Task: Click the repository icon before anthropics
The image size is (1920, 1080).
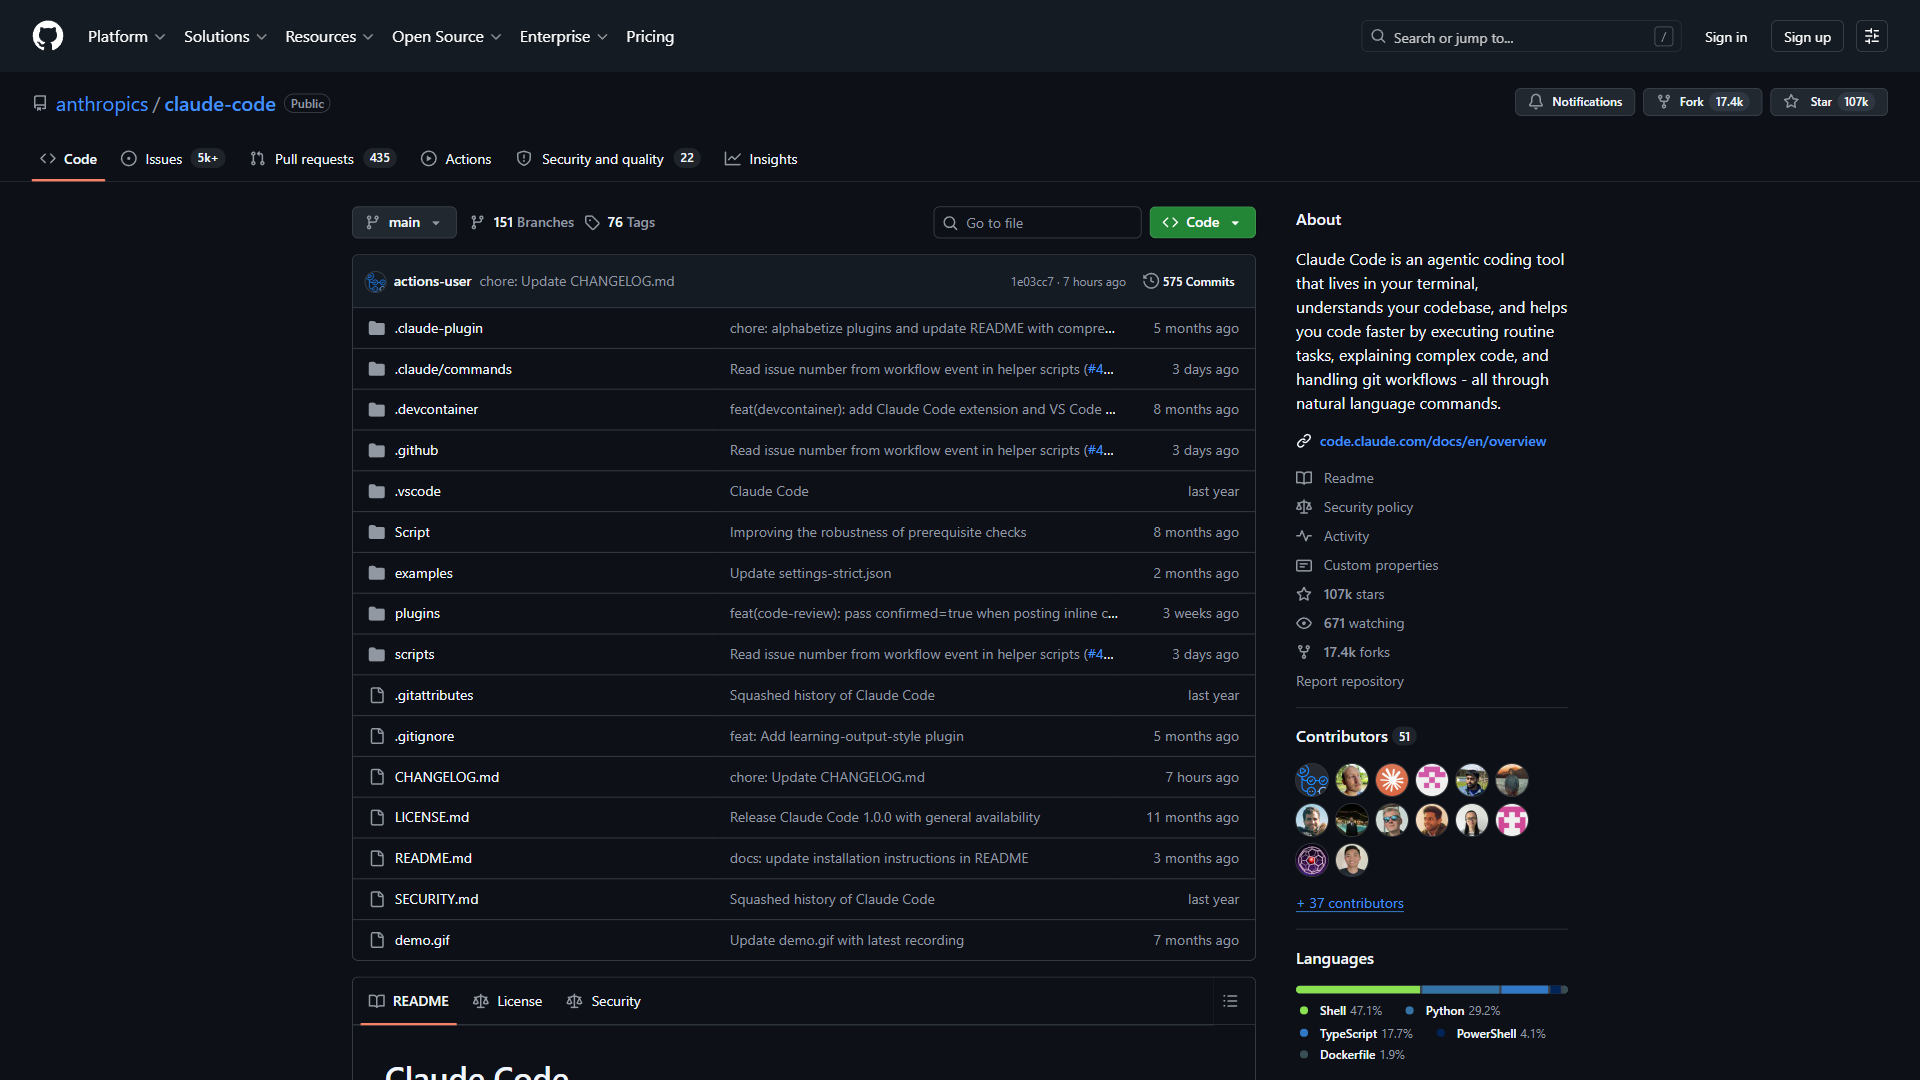Action: pos(40,104)
